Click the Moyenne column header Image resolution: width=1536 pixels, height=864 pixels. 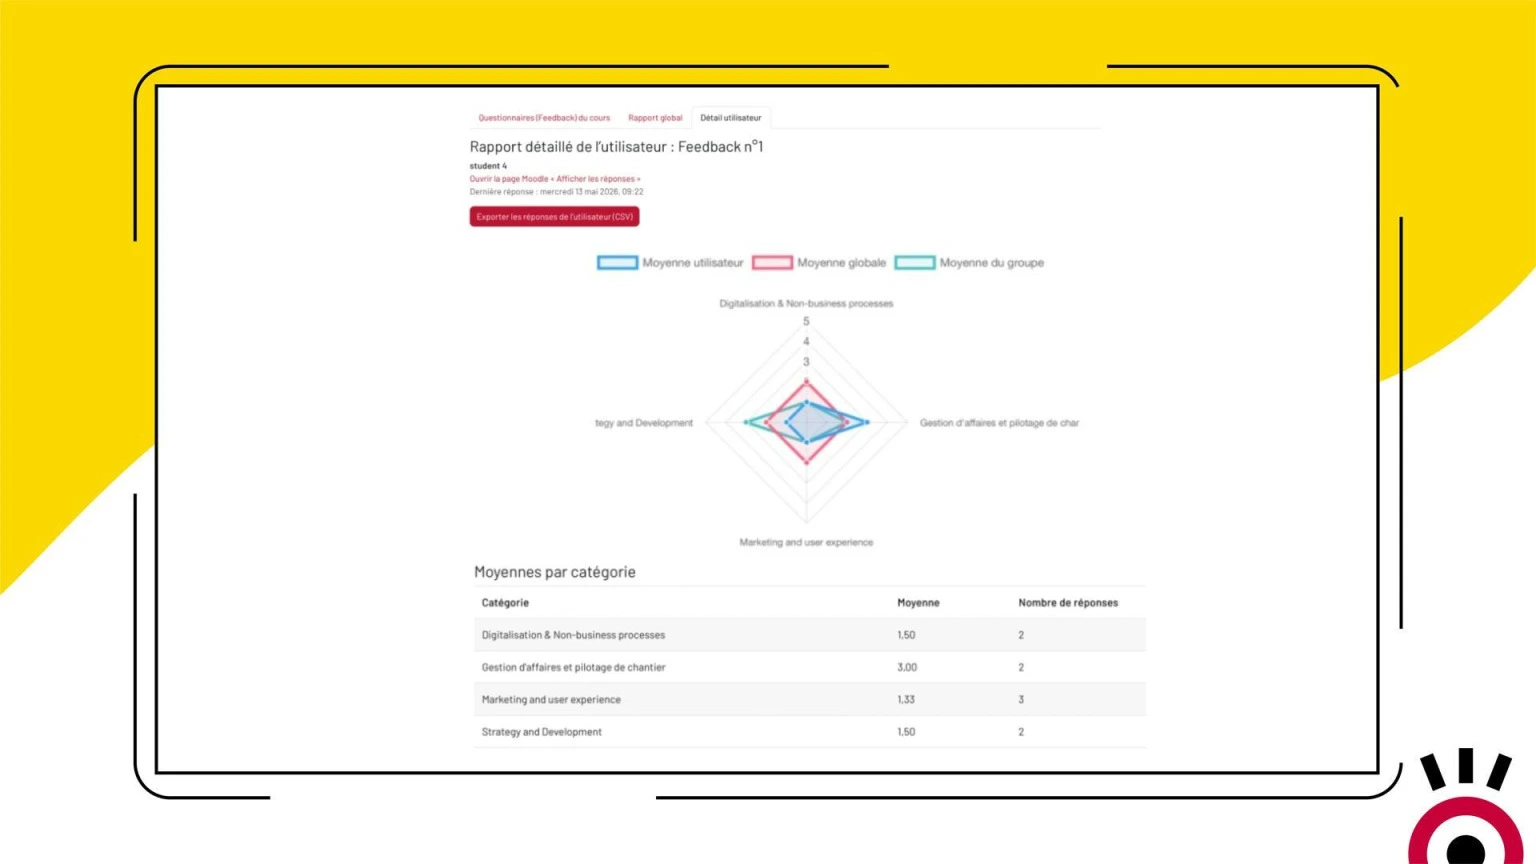(918, 603)
